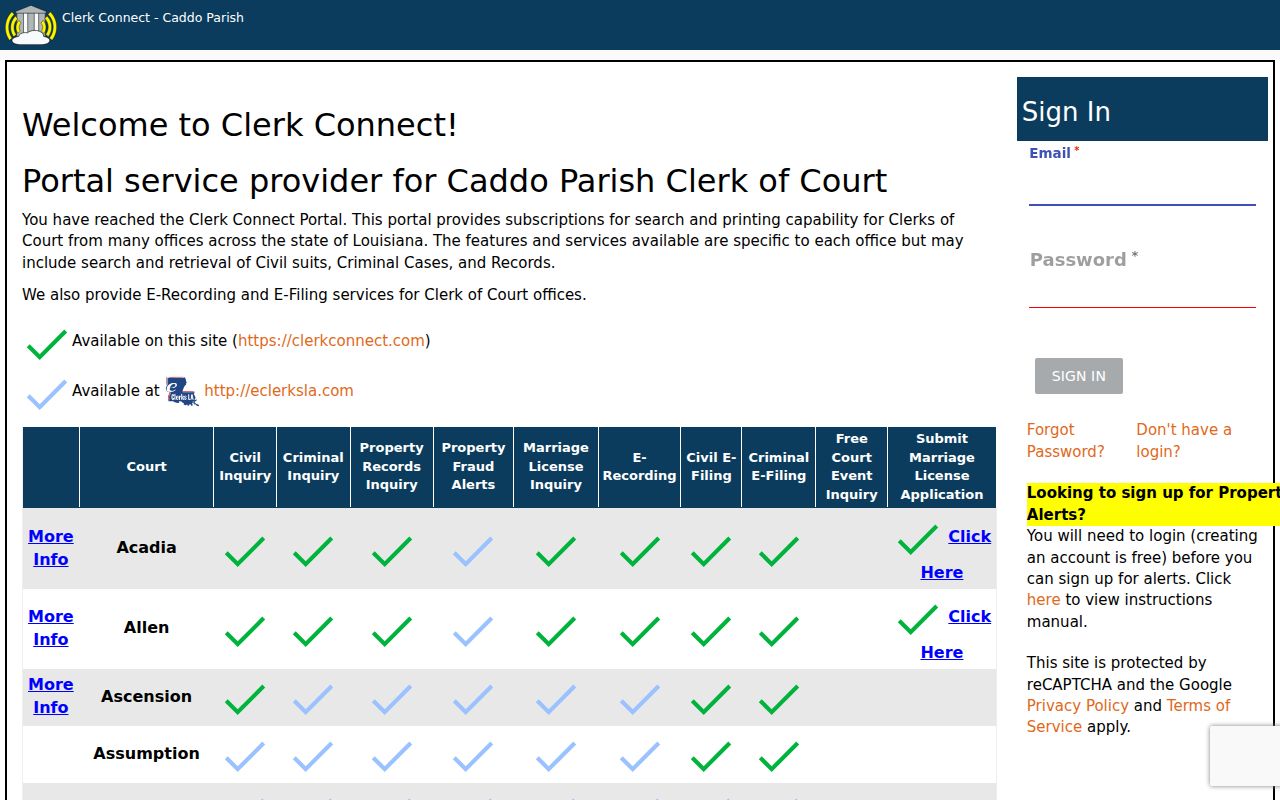Click Acadia's Property Fraud Alerts blue checkmark
Image resolution: width=1280 pixels, height=800 pixels.
(x=473, y=551)
